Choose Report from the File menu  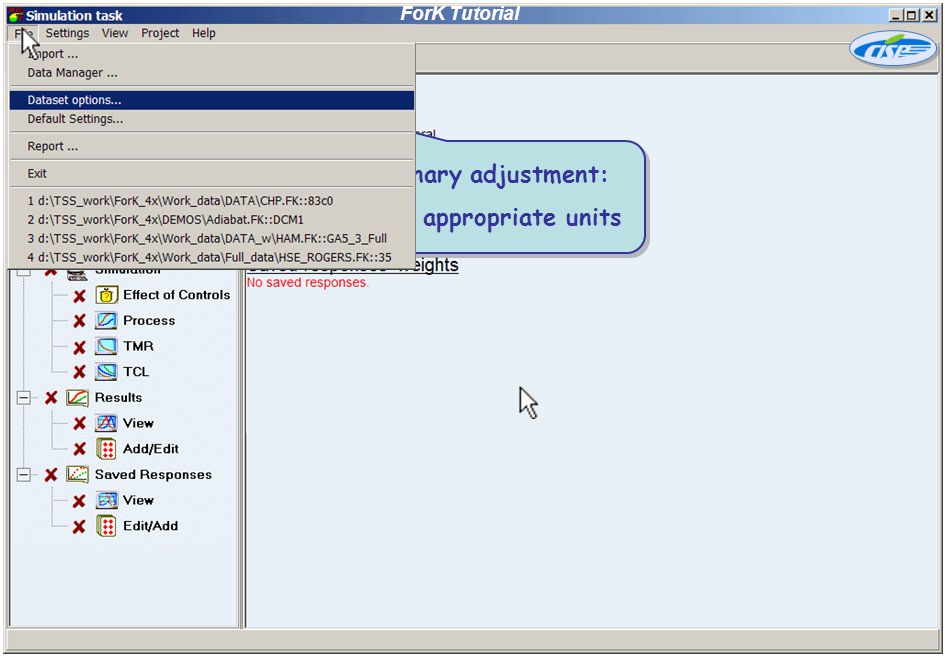[x=212, y=146]
